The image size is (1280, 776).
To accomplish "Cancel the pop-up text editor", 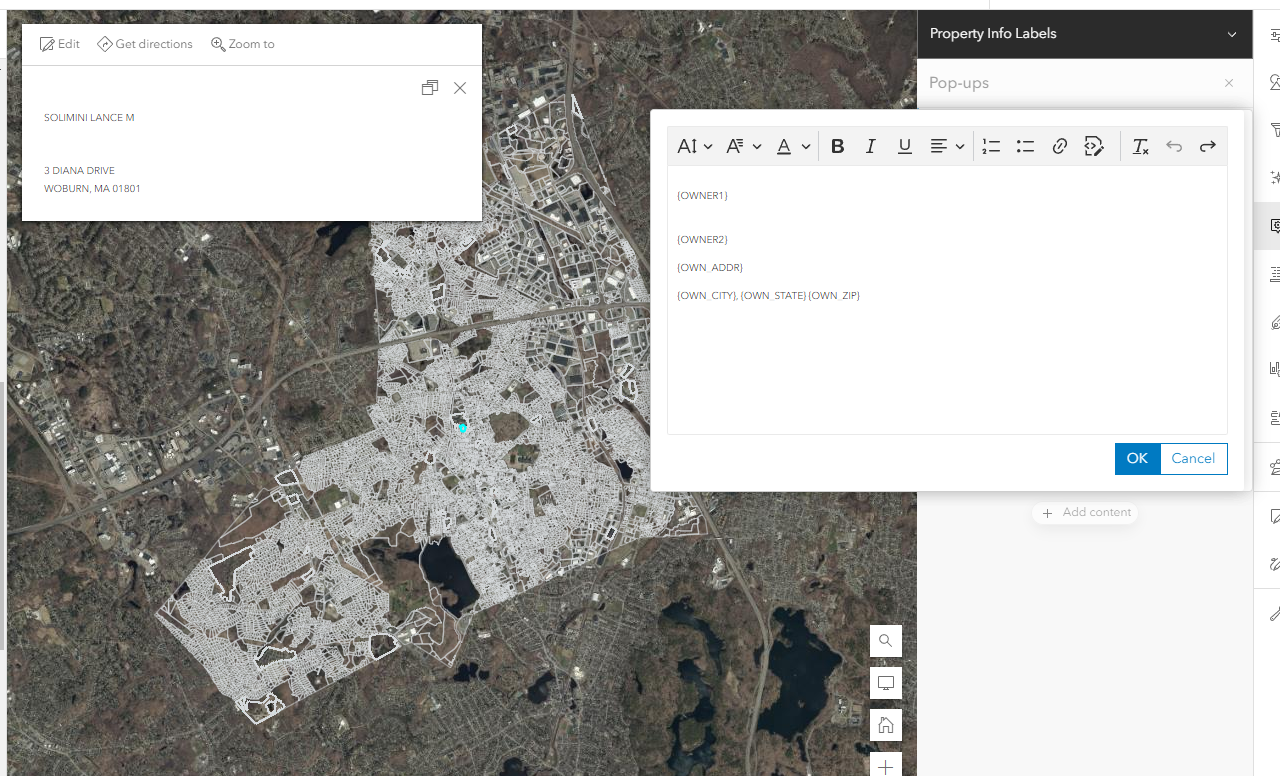I will point(1193,458).
